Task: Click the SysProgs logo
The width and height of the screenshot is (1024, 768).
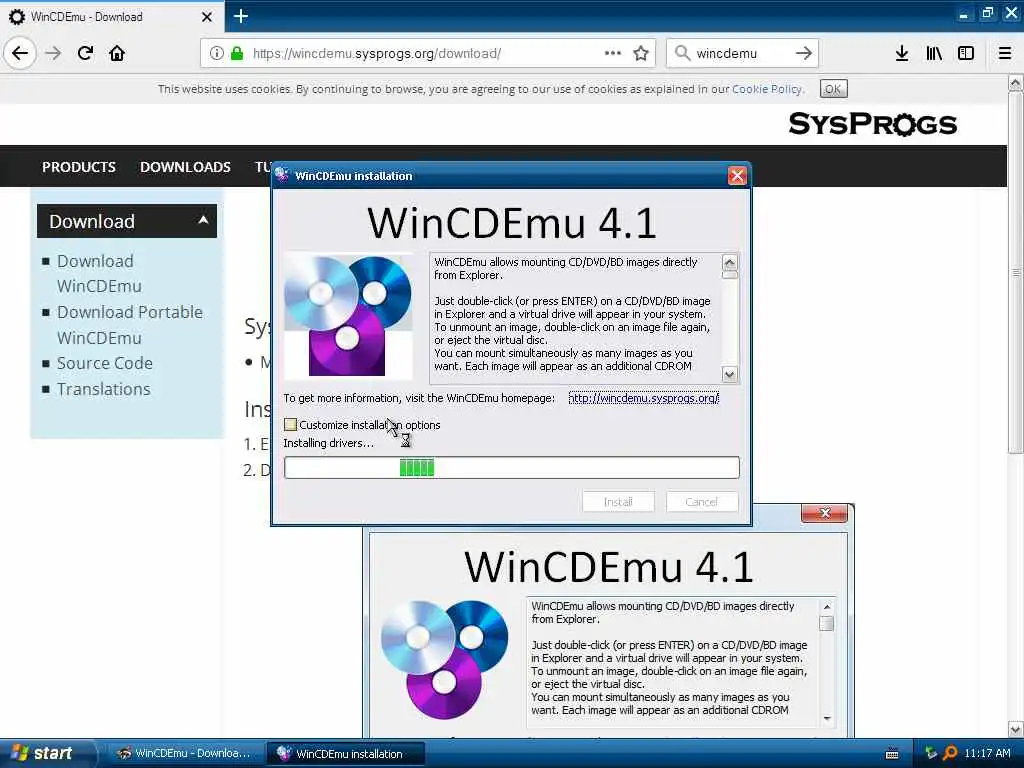Action: click(872, 123)
